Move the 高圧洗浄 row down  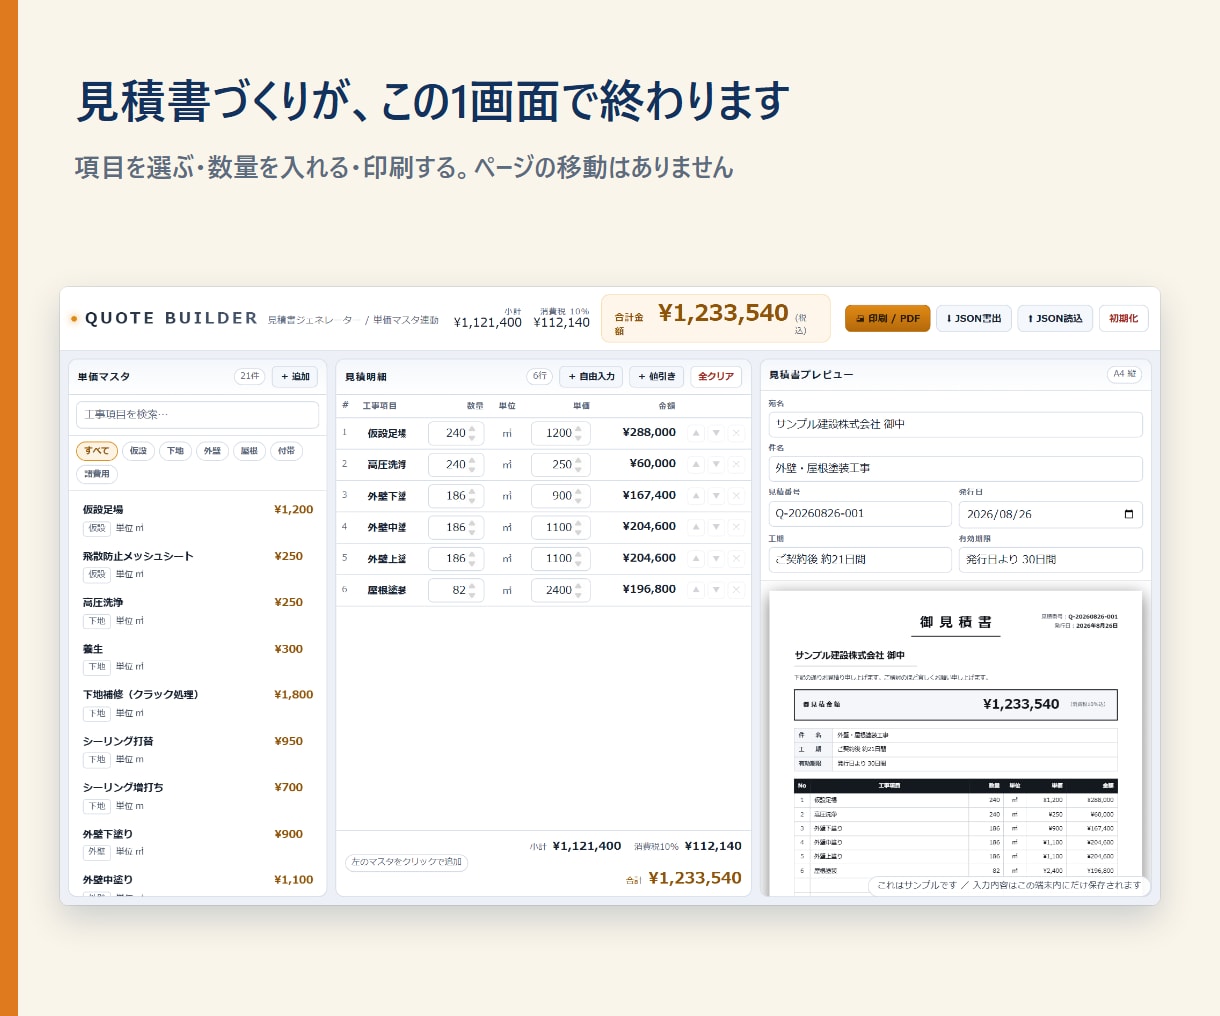716,464
